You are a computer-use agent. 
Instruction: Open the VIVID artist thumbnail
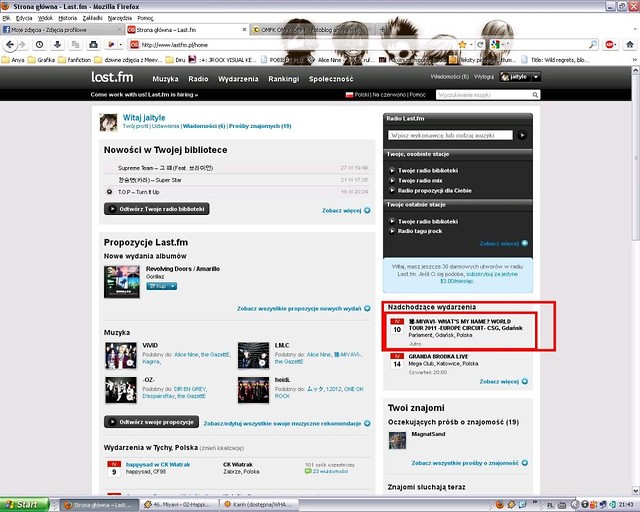[121, 356]
